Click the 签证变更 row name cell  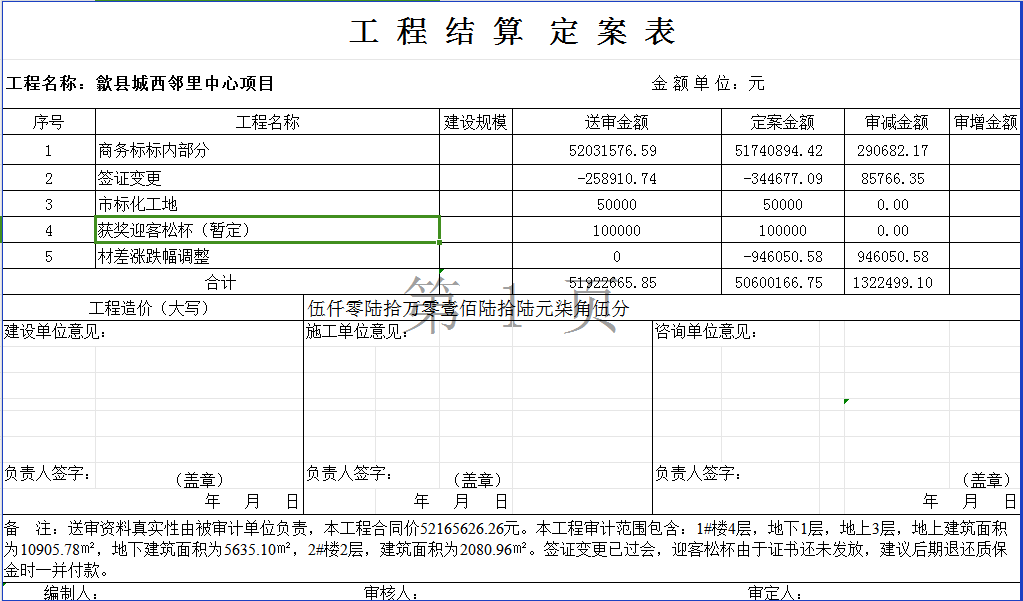coord(266,179)
